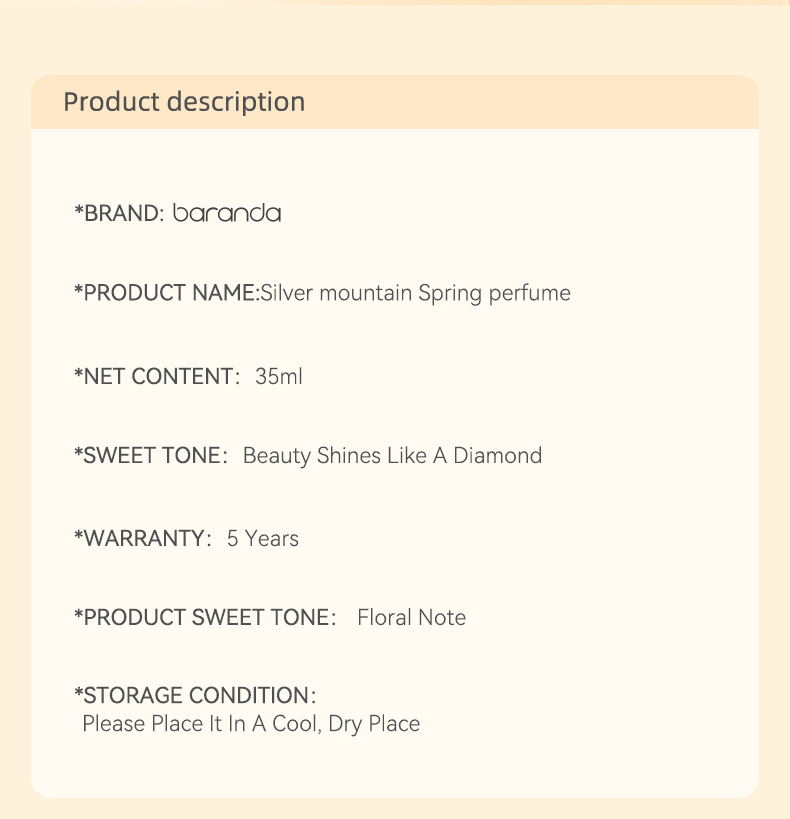Click the word "Silver" in product name
This screenshot has height=819, width=790.
(x=285, y=293)
